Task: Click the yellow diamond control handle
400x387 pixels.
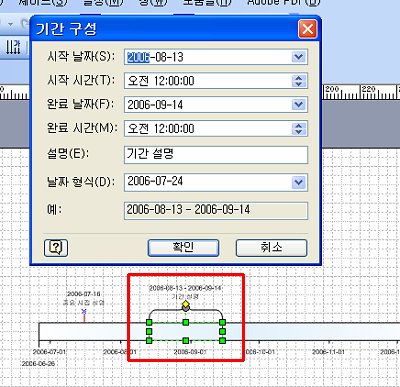Action: pyautogui.click(x=186, y=304)
